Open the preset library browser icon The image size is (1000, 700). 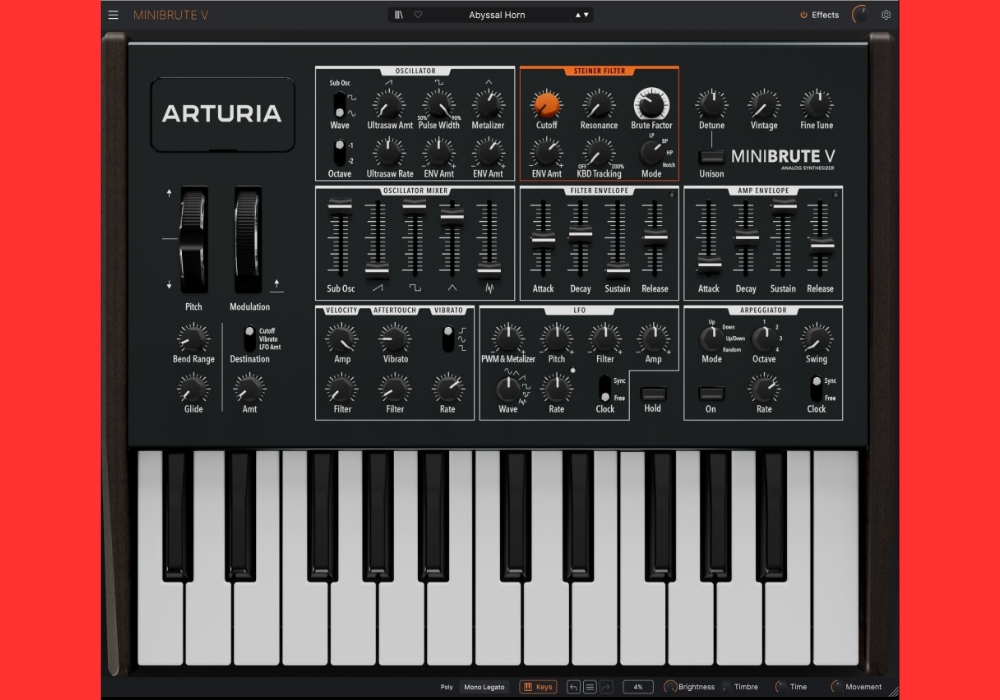pyautogui.click(x=399, y=15)
